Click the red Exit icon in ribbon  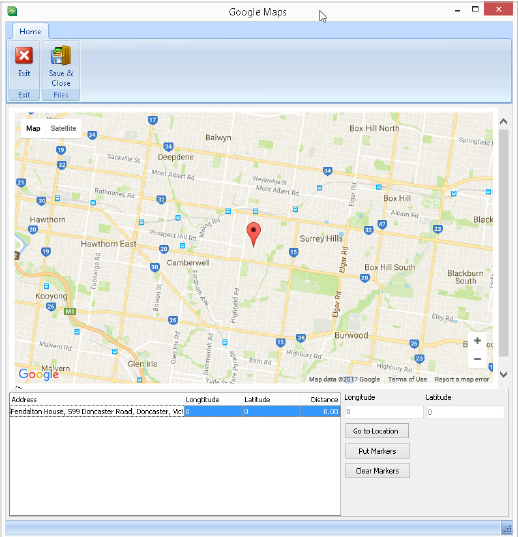24,55
